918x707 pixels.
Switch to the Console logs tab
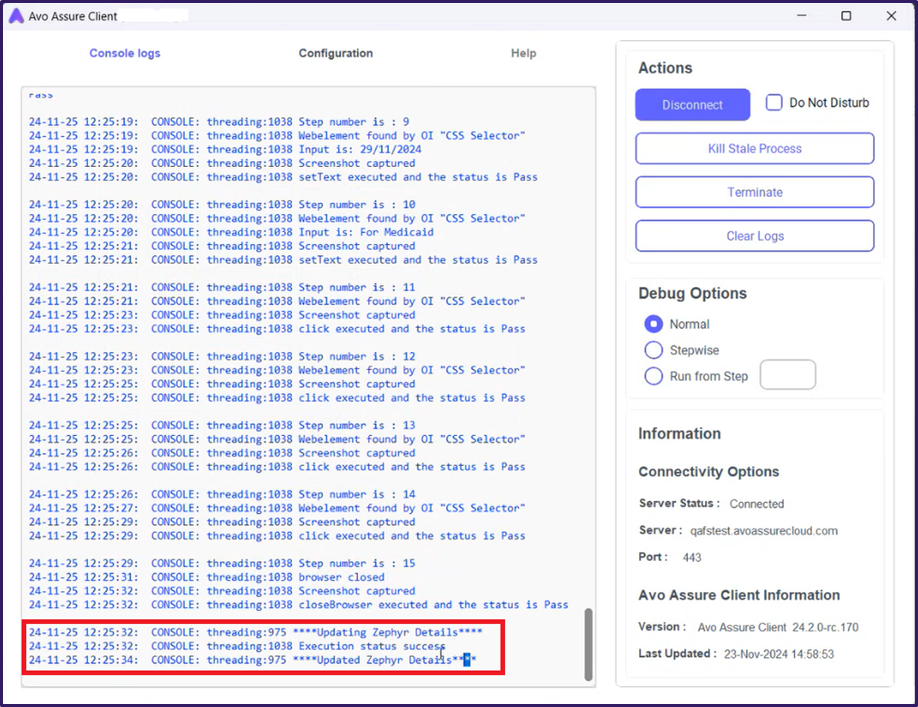125,54
